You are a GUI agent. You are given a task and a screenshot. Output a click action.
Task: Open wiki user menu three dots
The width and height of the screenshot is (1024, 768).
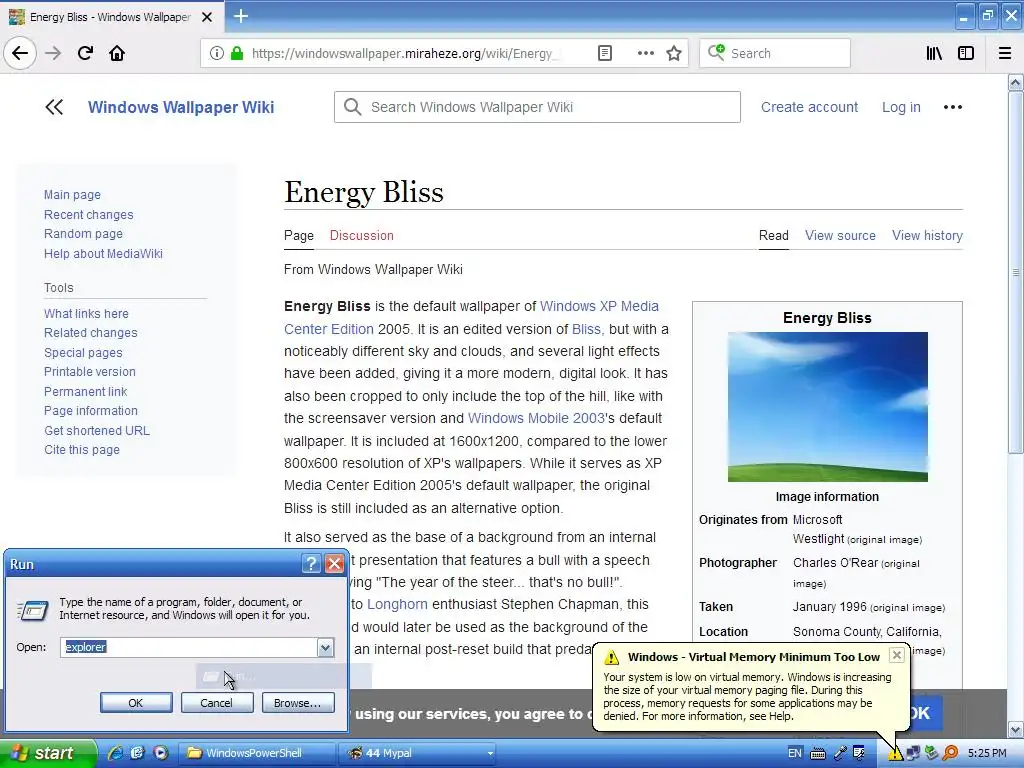953,107
